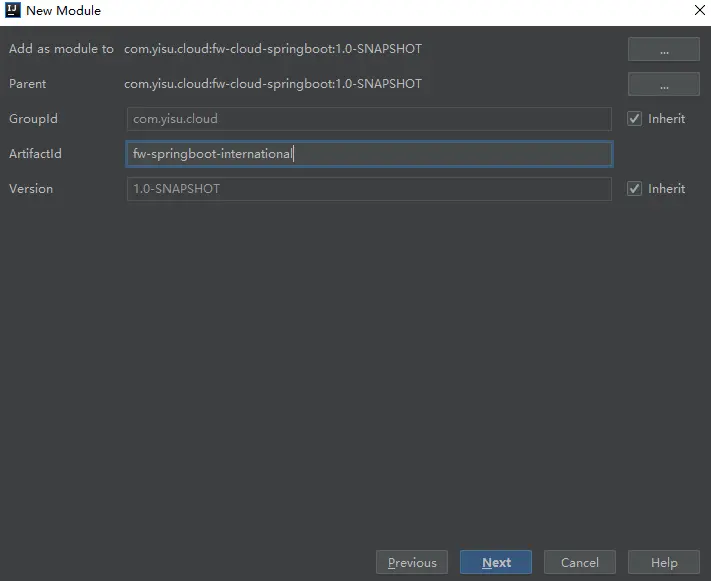Viewport: 711px width, 581px height.
Task: Click the GroupId label text
Action: (34, 119)
